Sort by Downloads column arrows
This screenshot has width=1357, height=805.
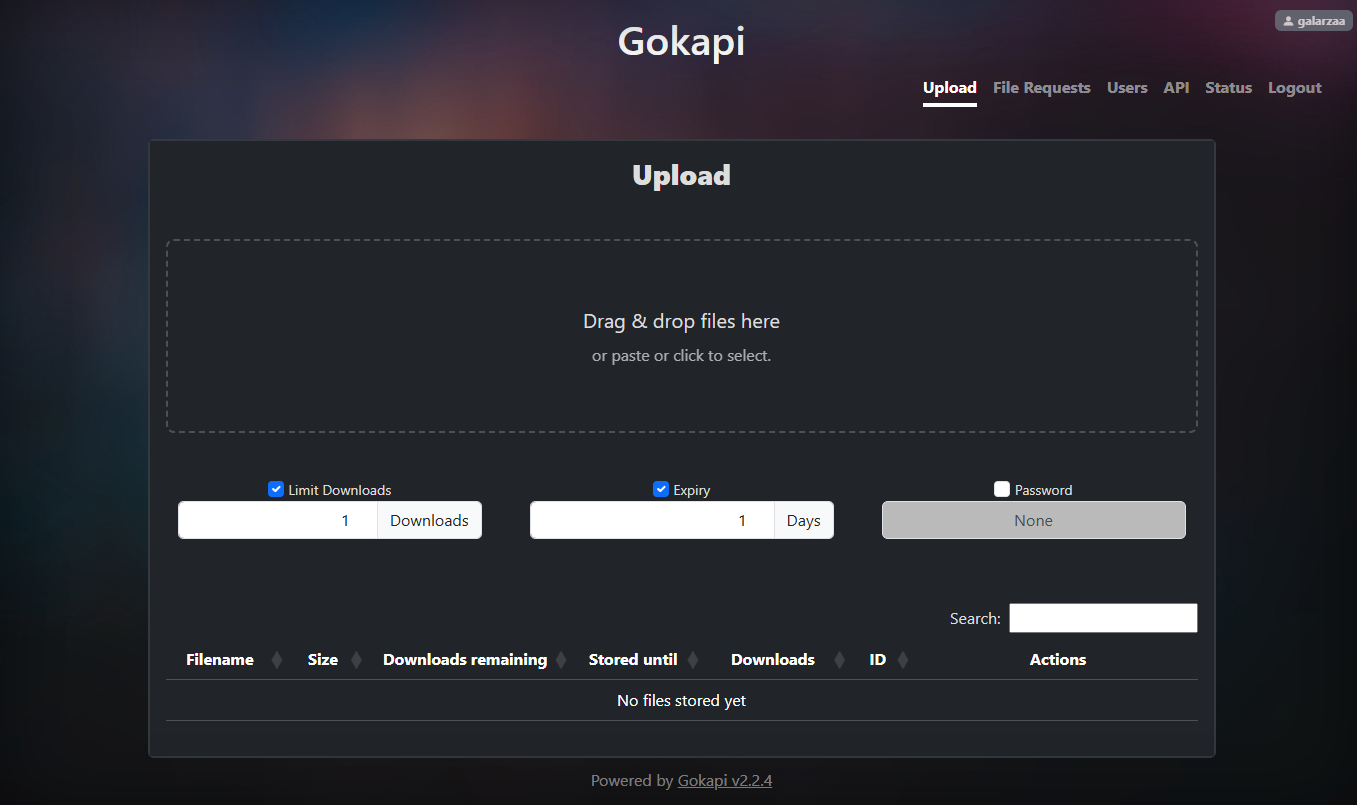tap(840, 660)
